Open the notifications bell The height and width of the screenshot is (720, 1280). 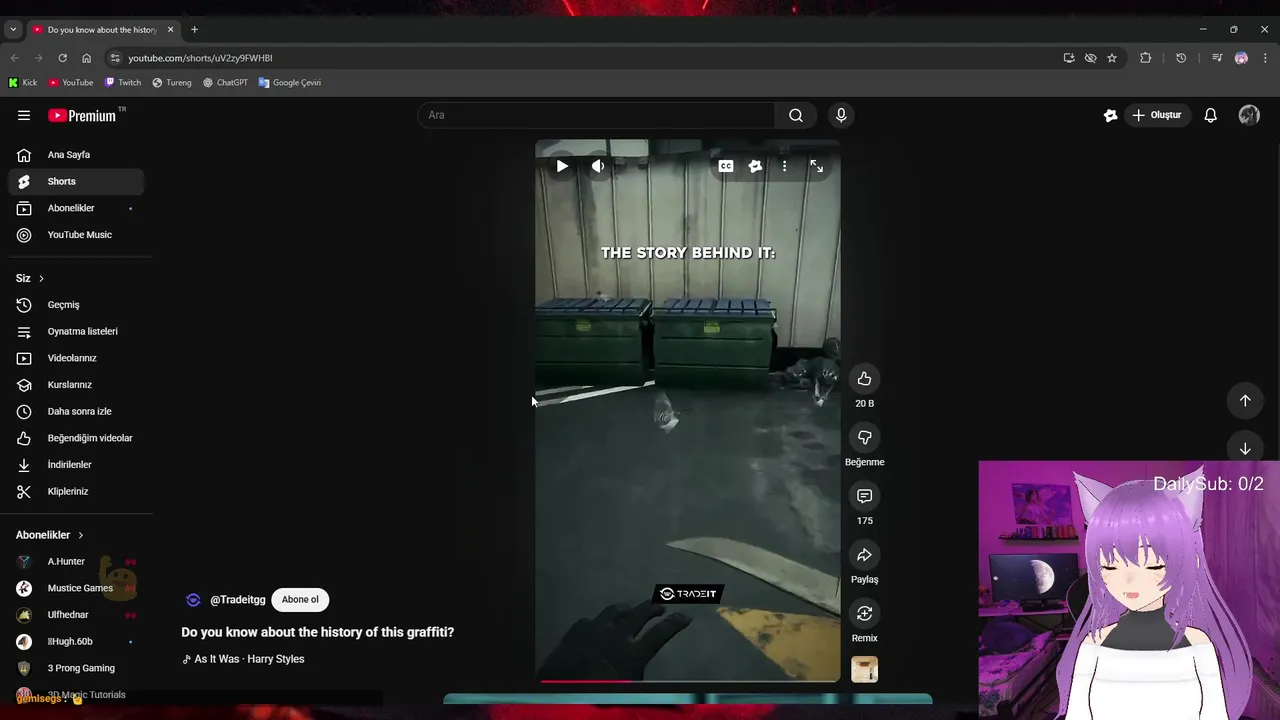[x=1210, y=115]
